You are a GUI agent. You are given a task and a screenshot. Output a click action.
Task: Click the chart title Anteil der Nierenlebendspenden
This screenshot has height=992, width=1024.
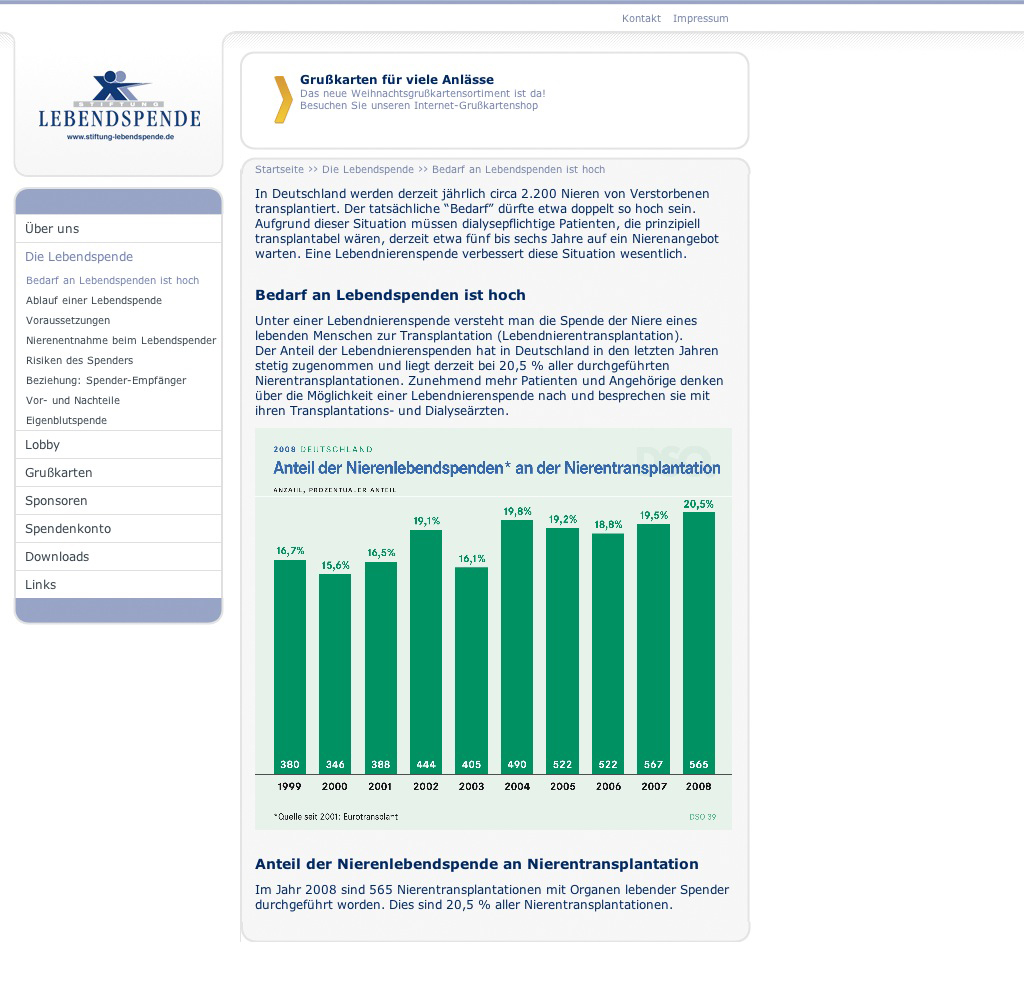click(496, 468)
